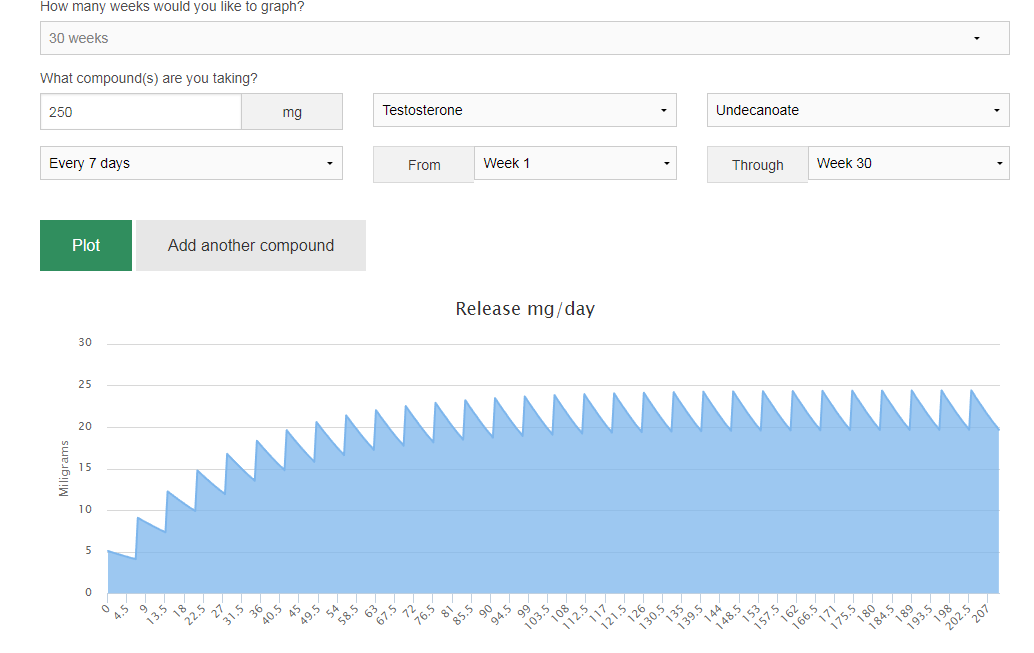This screenshot has width=1034, height=653.
Task: Click the dosage input field showing 250
Action: click(140, 112)
